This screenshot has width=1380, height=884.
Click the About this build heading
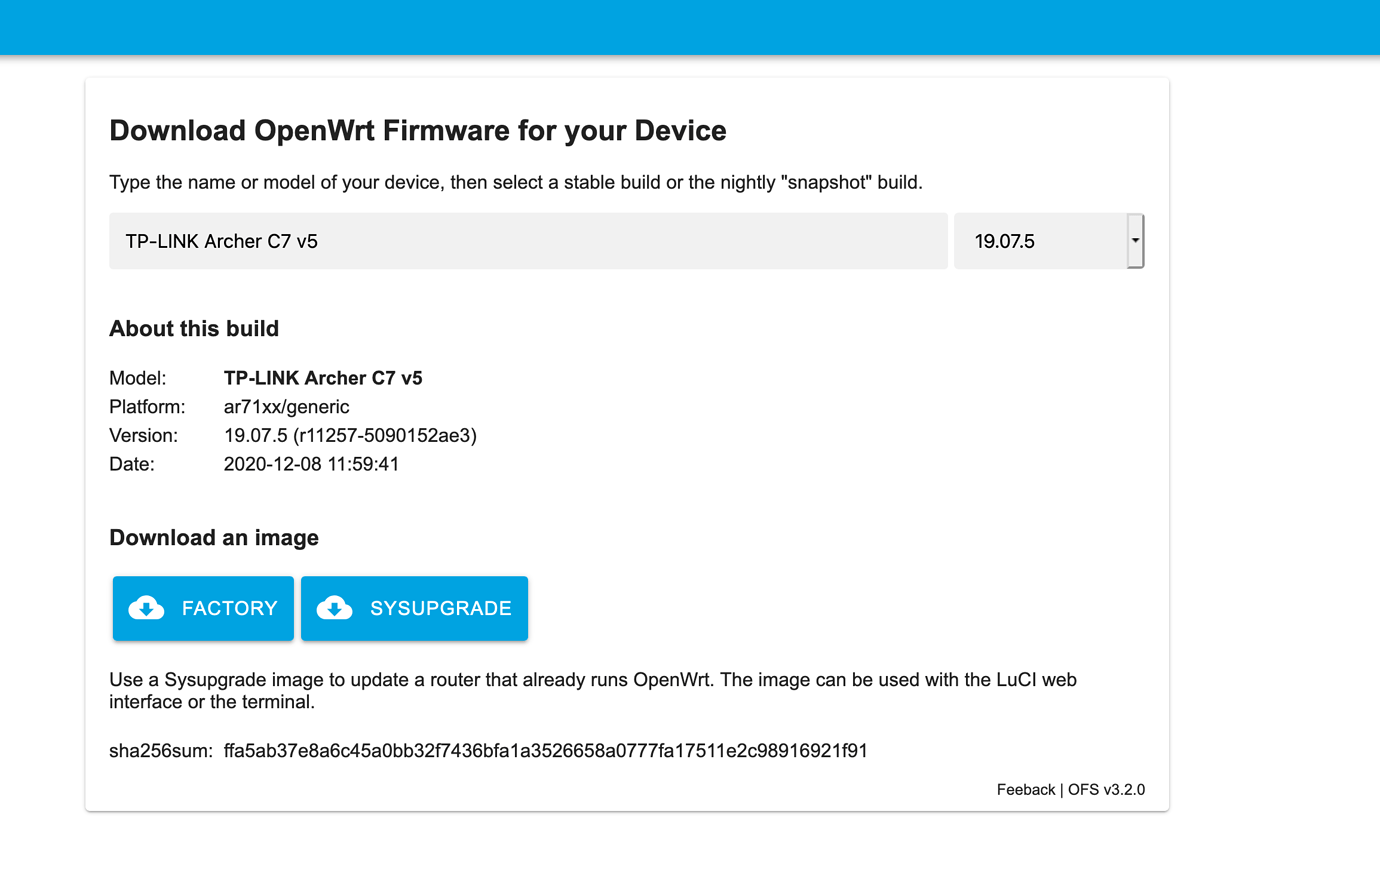point(193,328)
